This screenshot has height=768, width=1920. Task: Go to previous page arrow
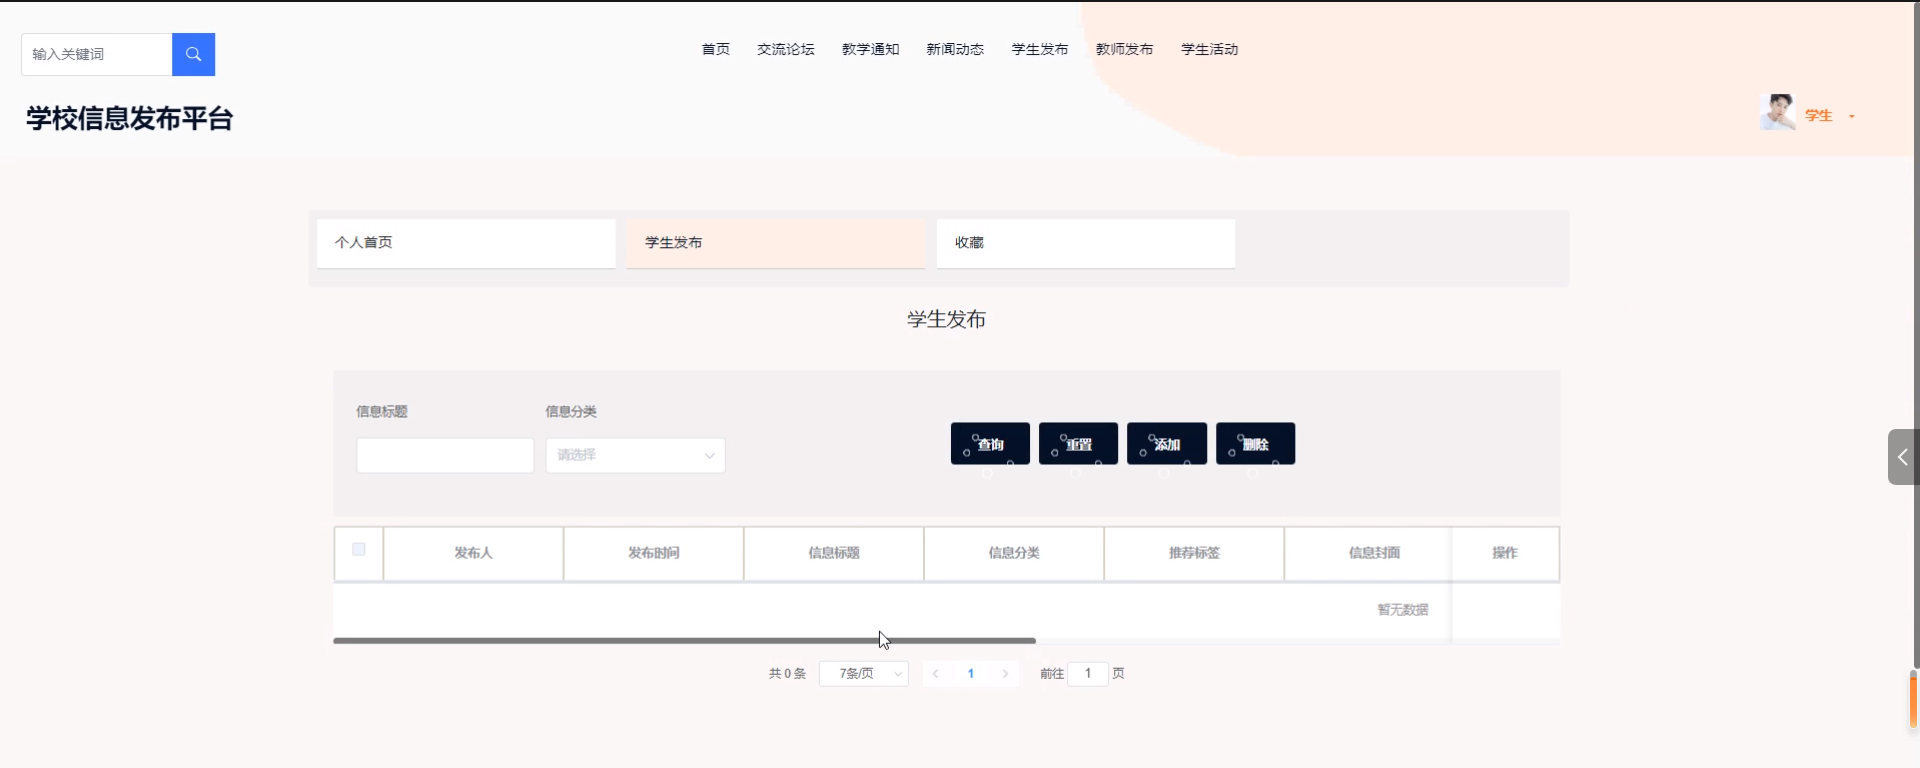(x=936, y=674)
